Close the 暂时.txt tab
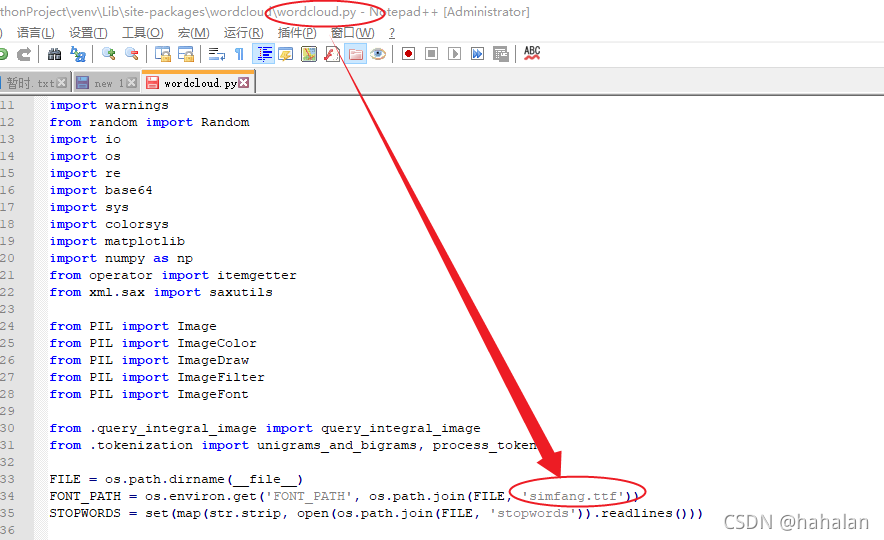This screenshot has width=884, height=540. tap(61, 83)
